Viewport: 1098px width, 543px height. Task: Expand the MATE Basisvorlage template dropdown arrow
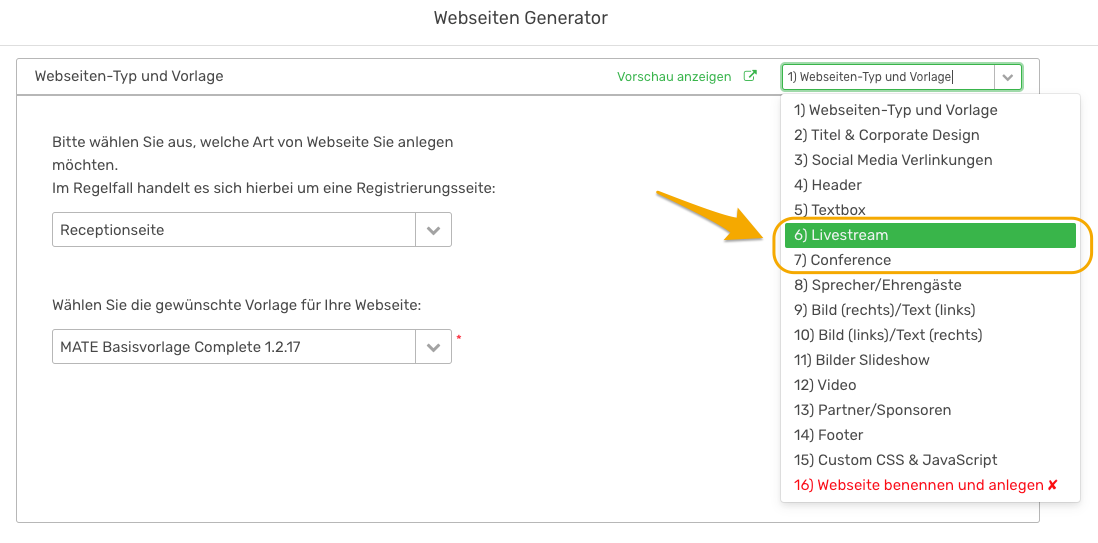[x=433, y=347]
